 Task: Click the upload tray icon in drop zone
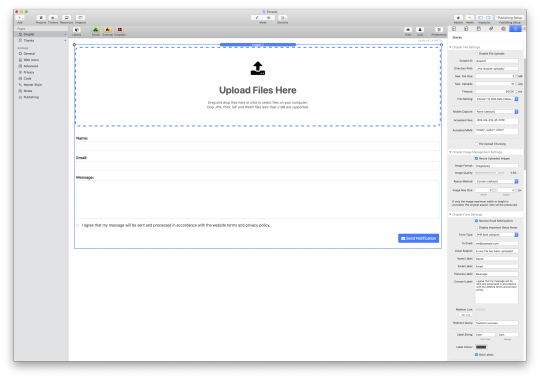click(x=258, y=68)
